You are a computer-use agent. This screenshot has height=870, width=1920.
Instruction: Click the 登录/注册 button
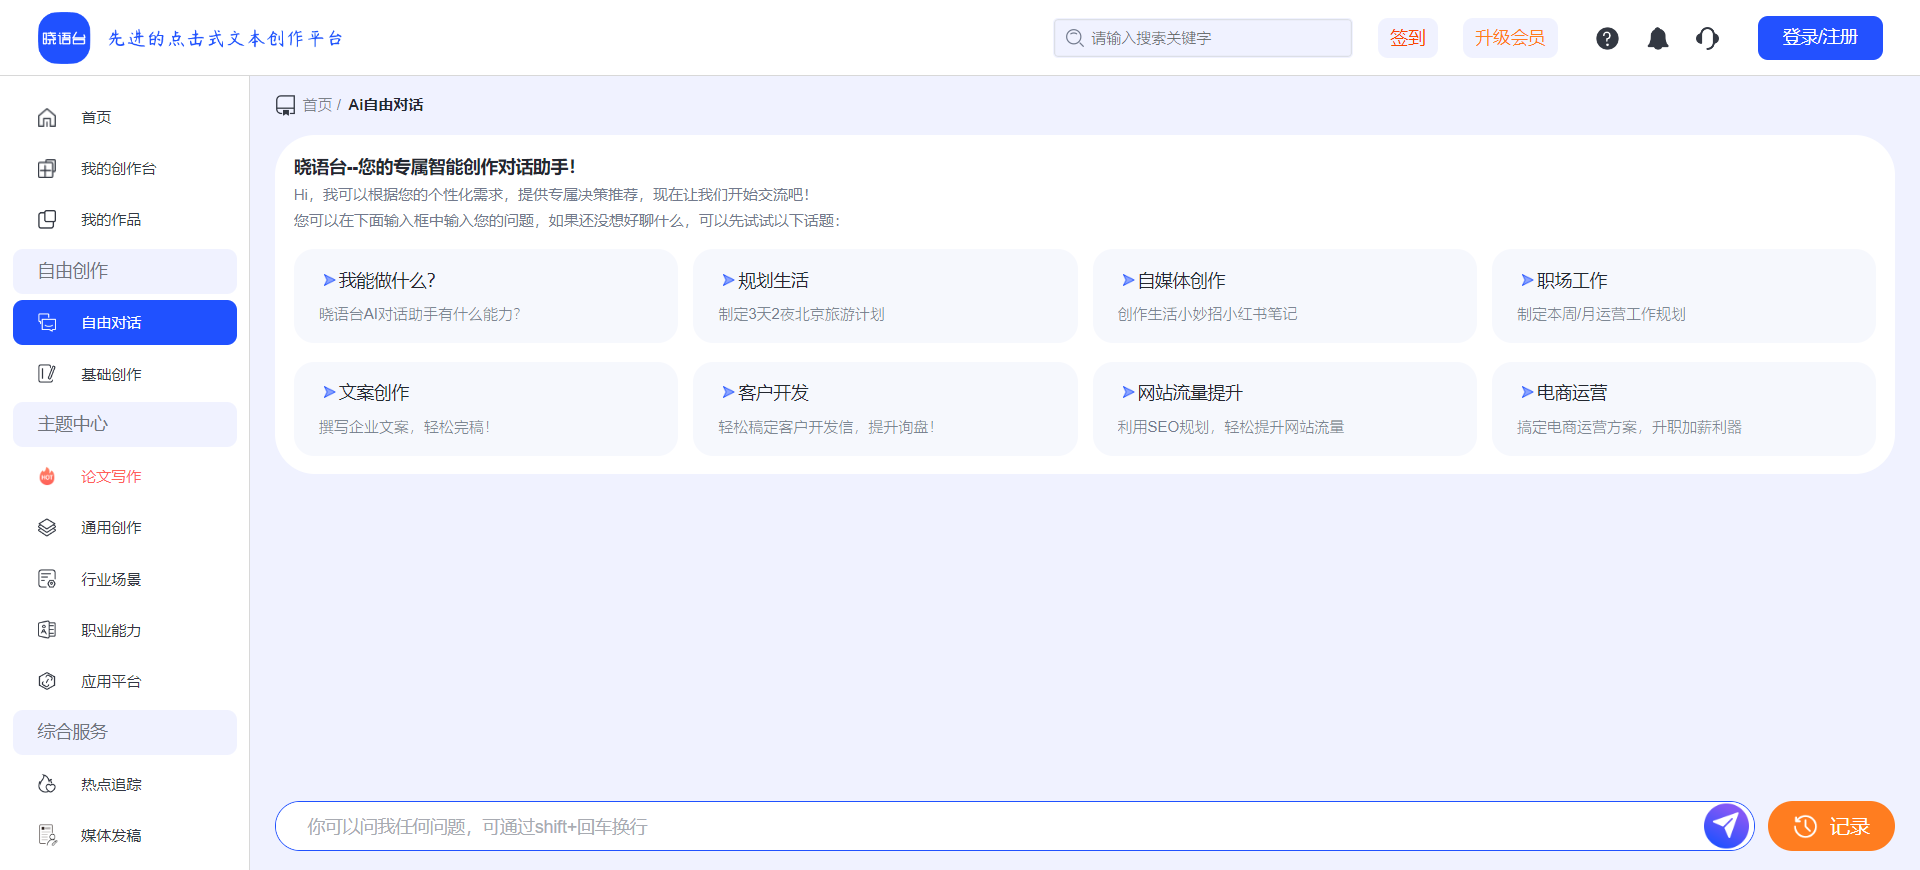tap(1819, 38)
